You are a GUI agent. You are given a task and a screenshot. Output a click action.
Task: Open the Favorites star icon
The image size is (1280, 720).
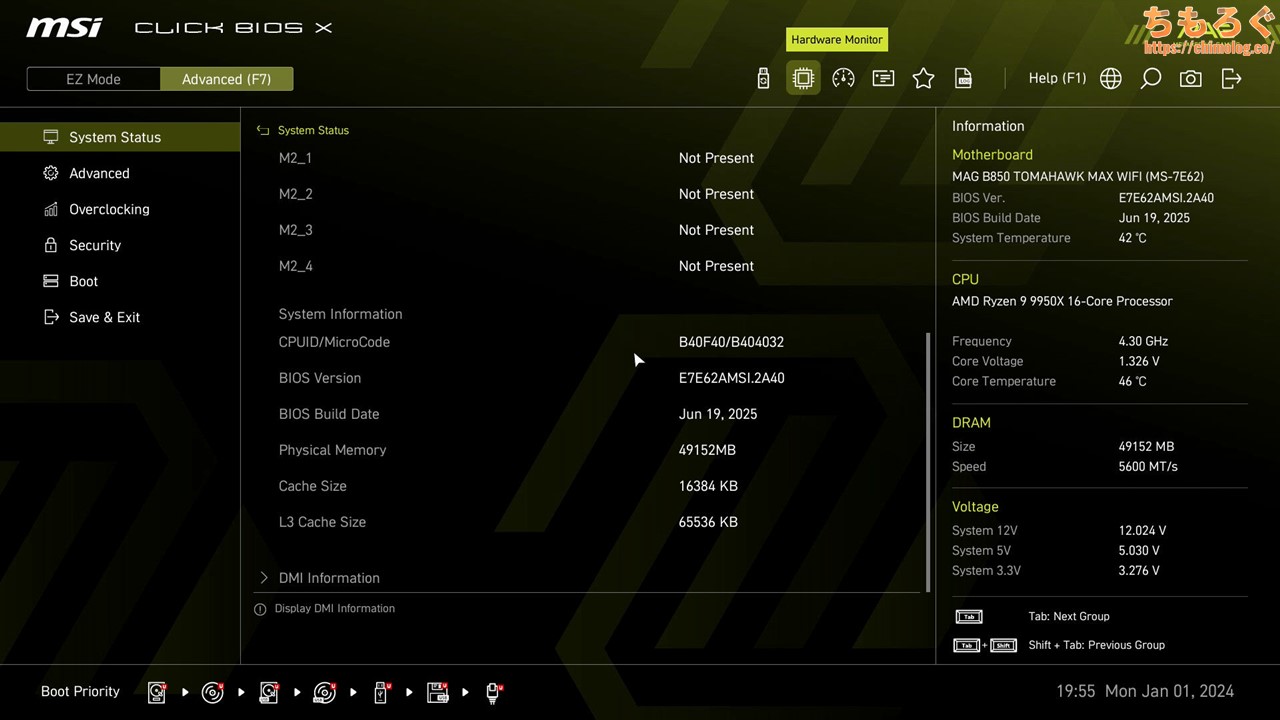tap(923, 78)
